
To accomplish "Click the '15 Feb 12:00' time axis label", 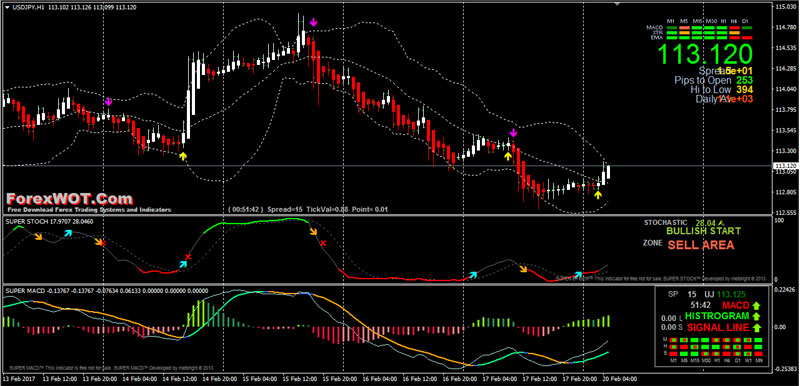I will (x=301, y=379).
